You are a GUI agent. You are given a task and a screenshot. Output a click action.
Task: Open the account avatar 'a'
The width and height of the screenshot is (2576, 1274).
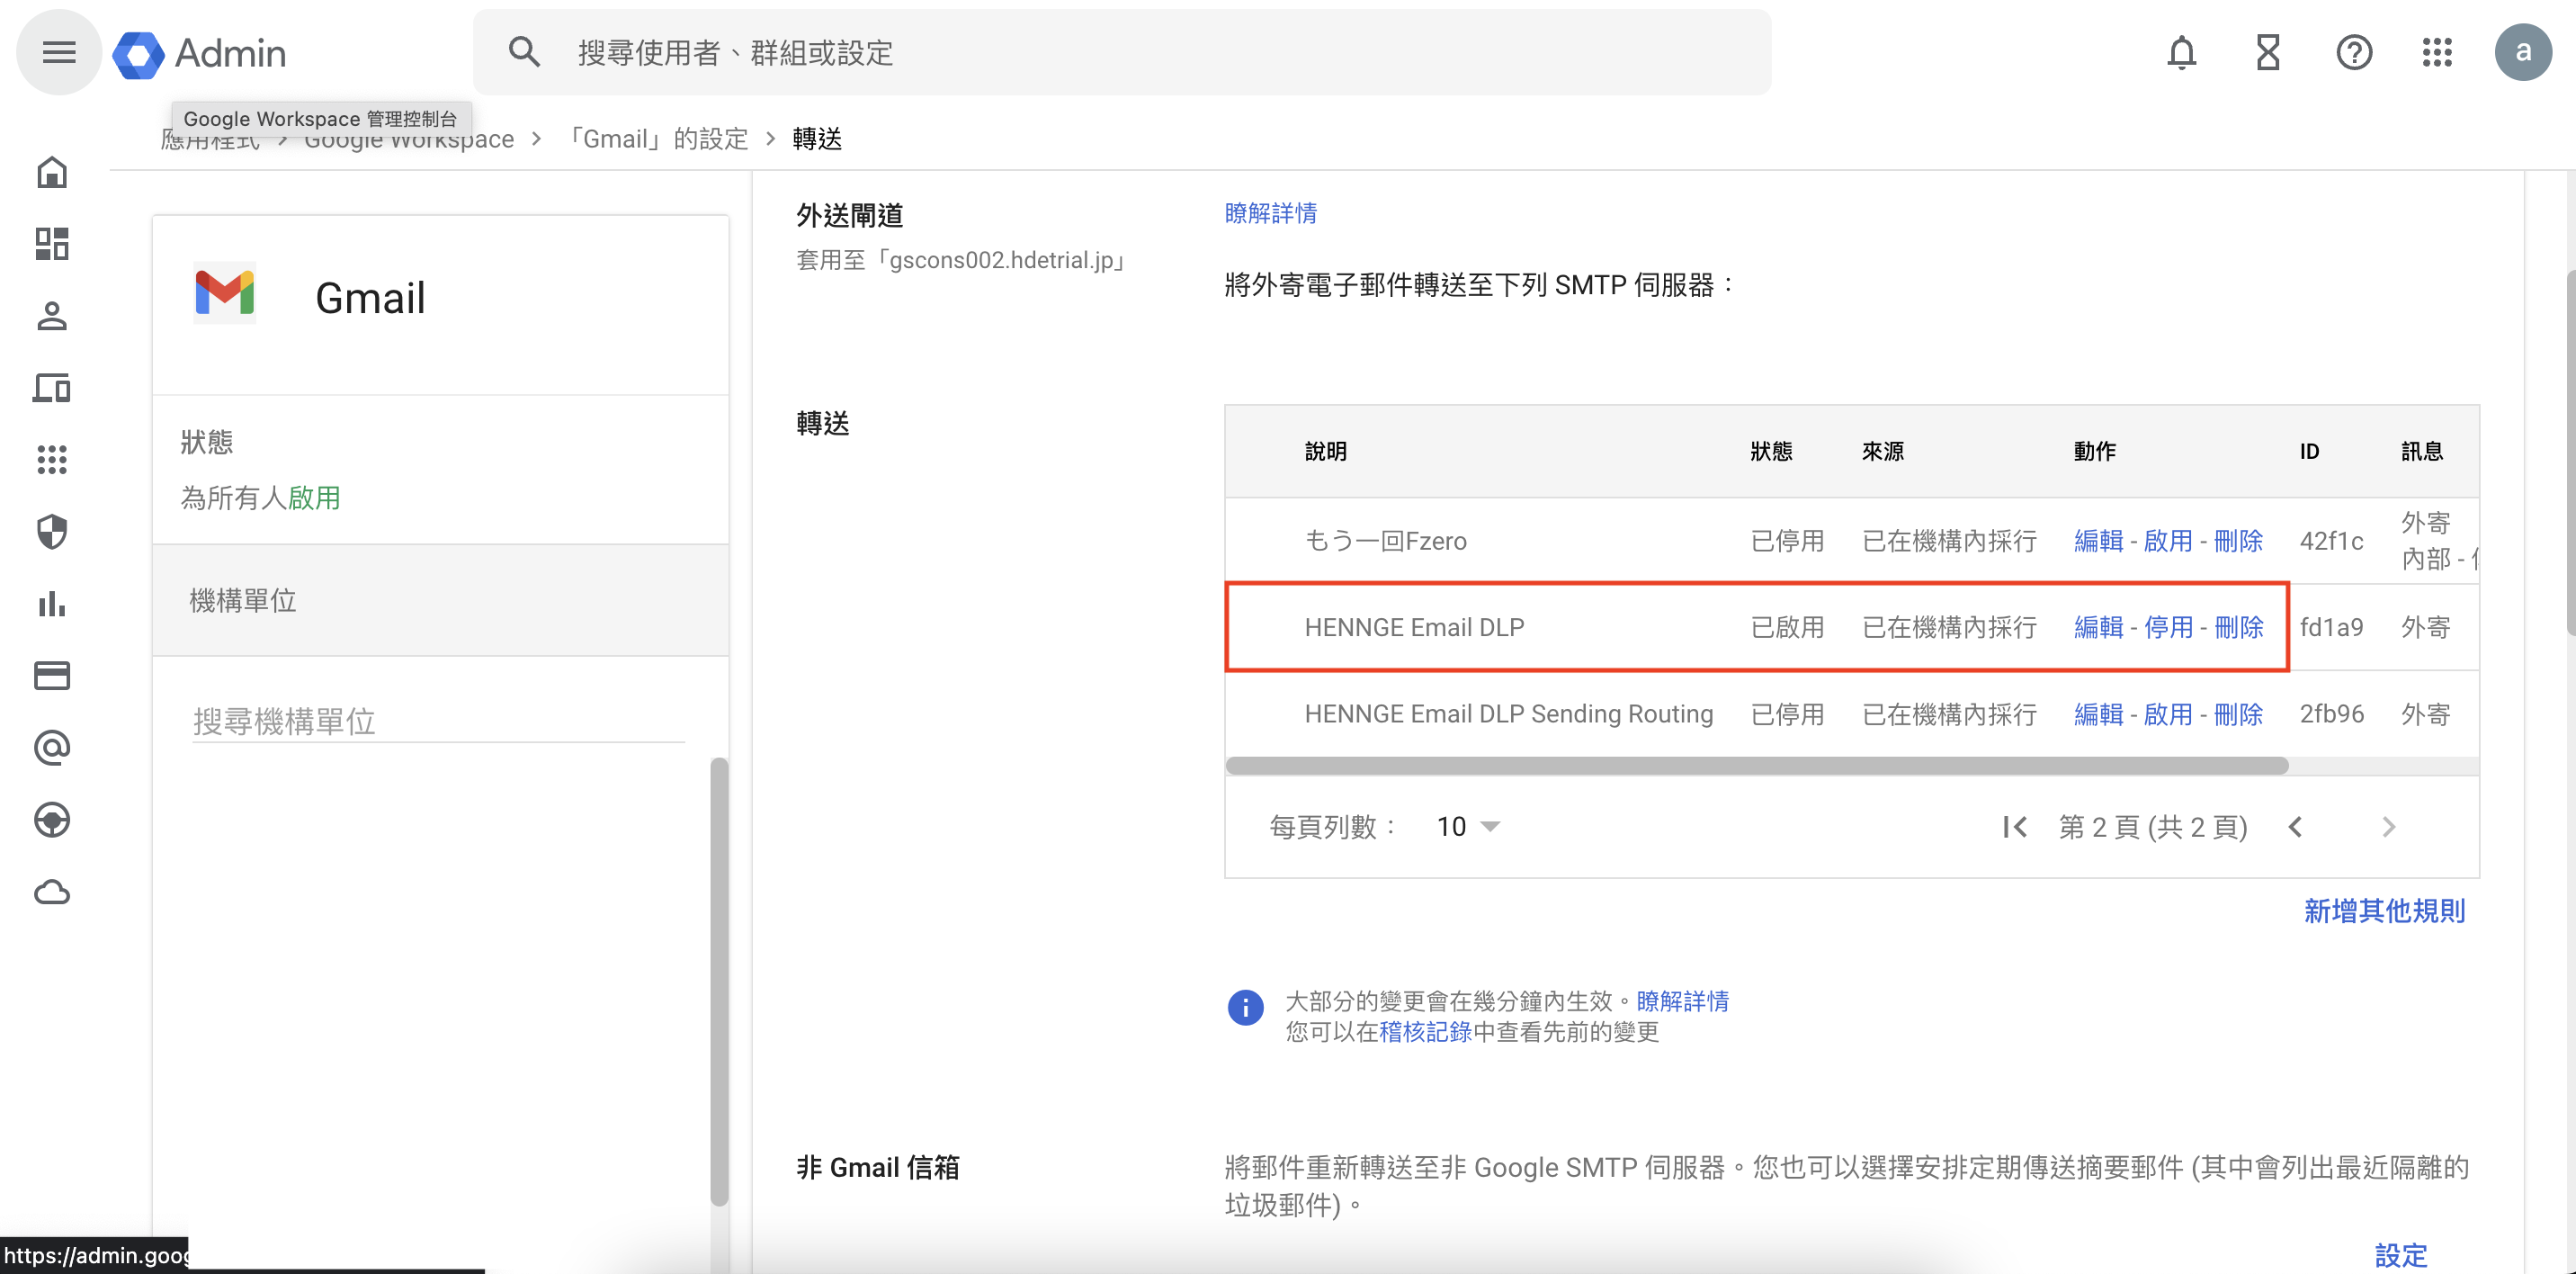tap(2522, 52)
